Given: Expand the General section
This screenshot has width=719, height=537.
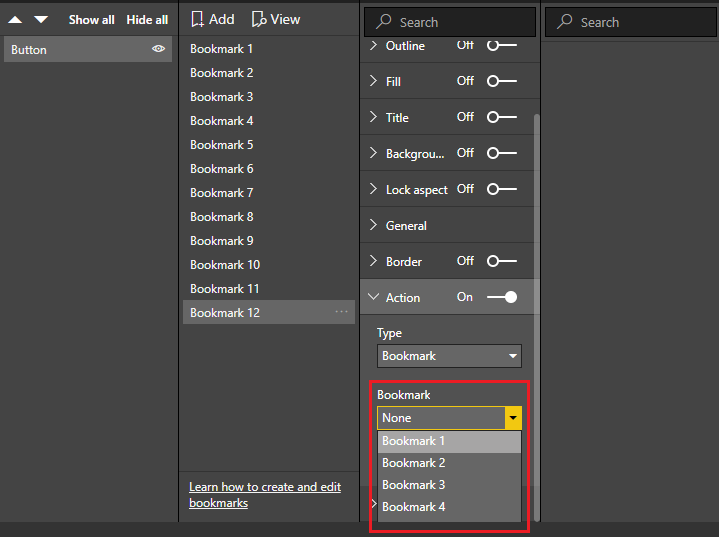Looking at the screenshot, I should pos(373,225).
